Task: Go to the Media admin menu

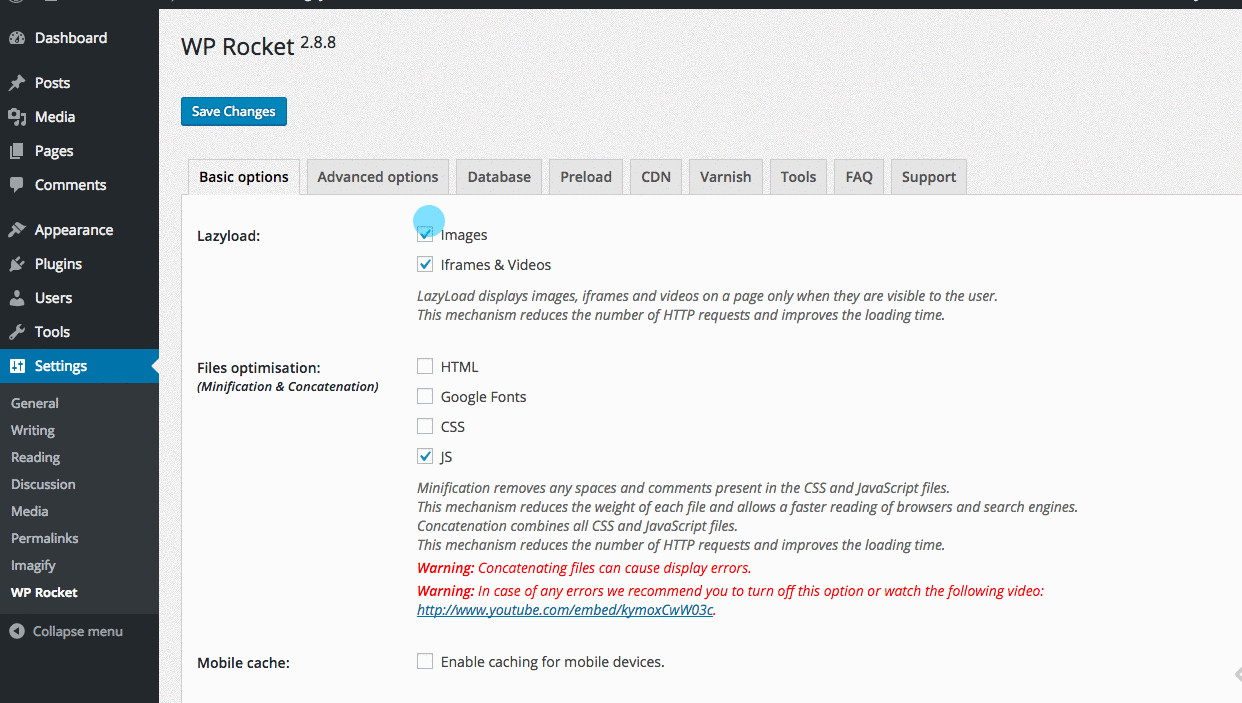Action: (x=79, y=117)
